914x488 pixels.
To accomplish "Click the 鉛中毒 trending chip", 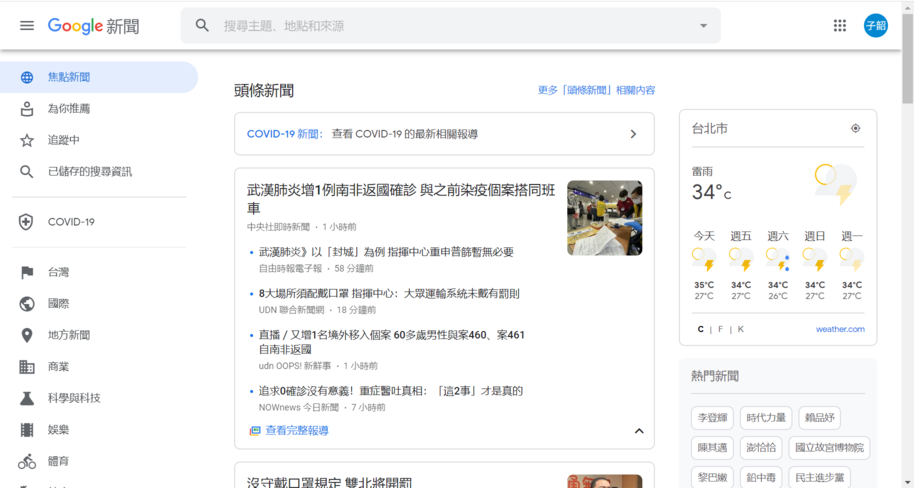I will click(x=761, y=478).
